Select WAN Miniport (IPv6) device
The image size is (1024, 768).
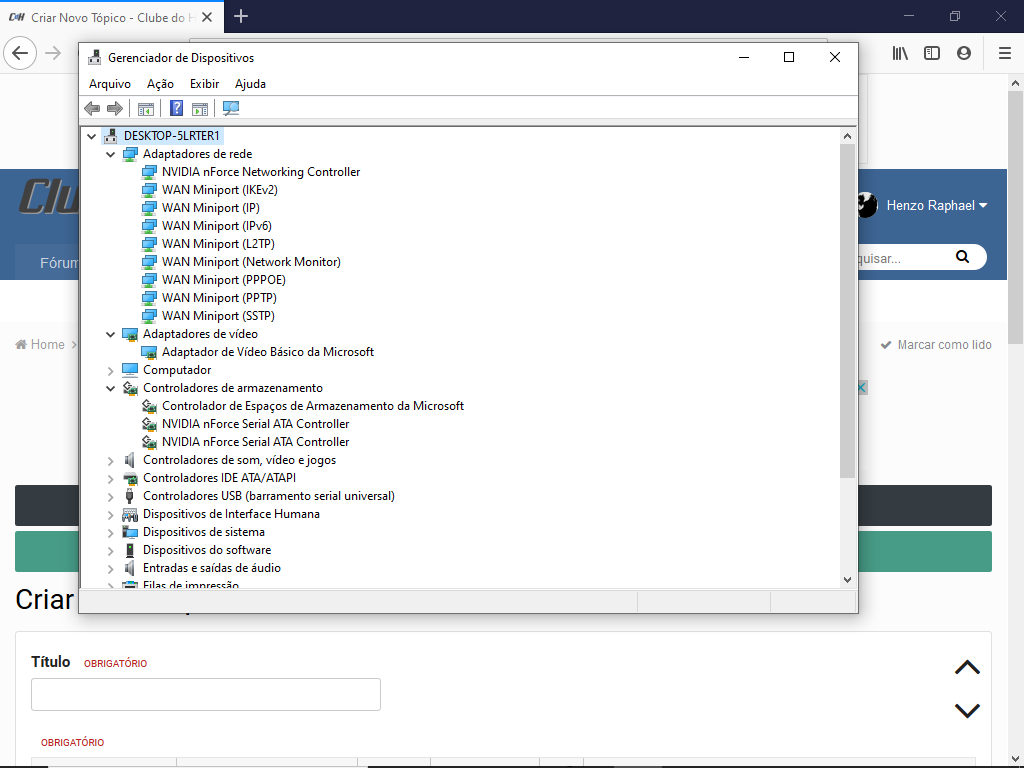(216, 226)
